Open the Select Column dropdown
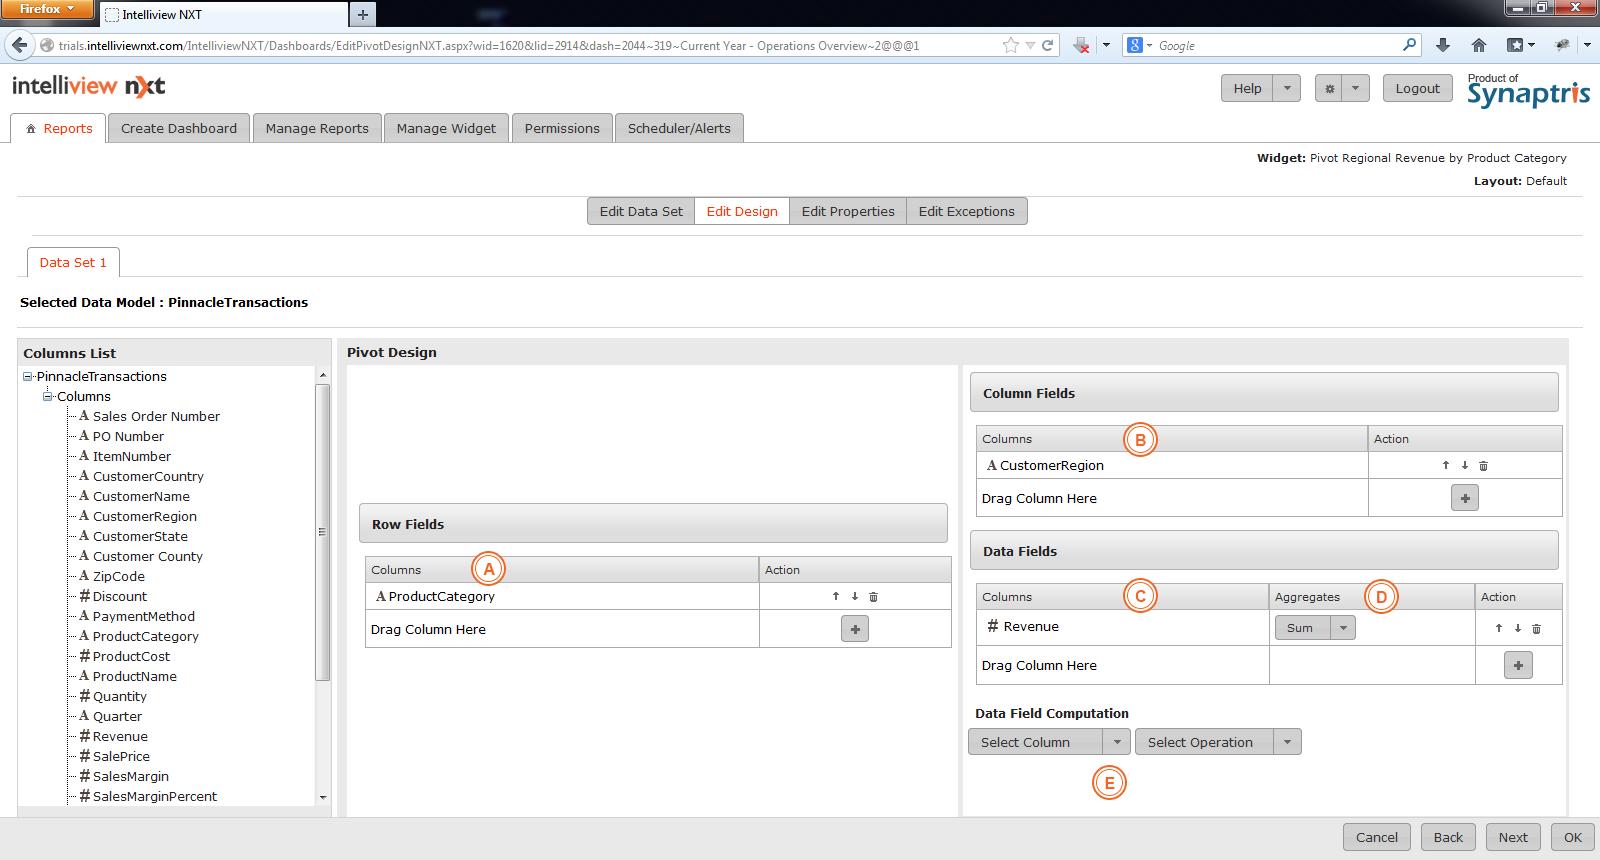 click(x=1116, y=742)
